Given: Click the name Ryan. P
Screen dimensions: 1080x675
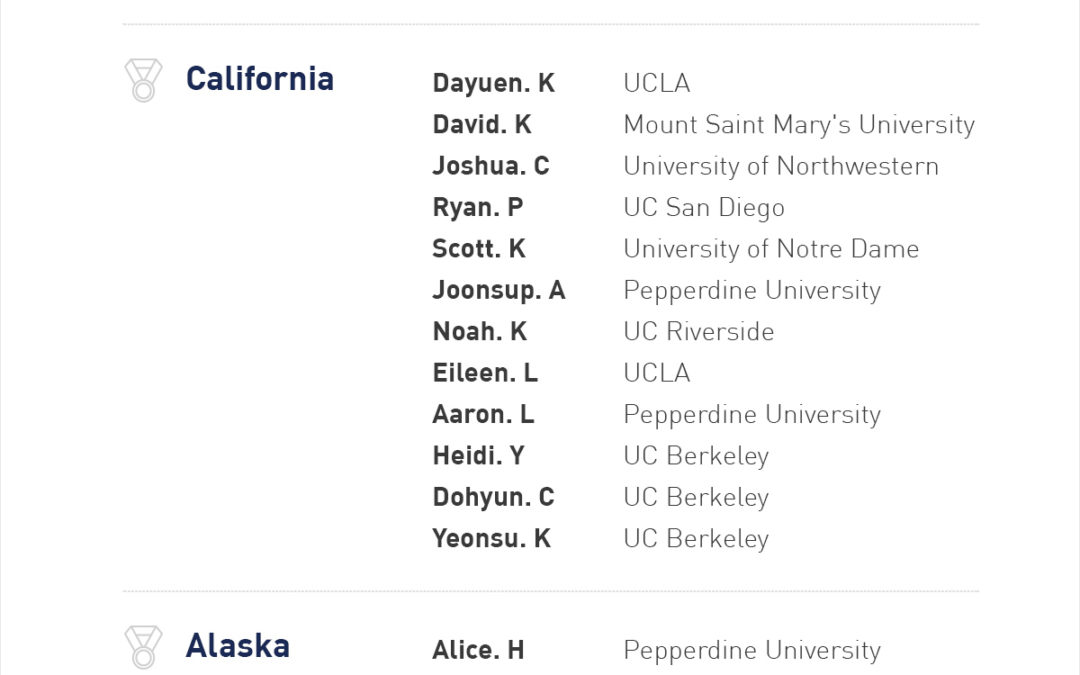Looking at the screenshot, I should coord(478,208).
